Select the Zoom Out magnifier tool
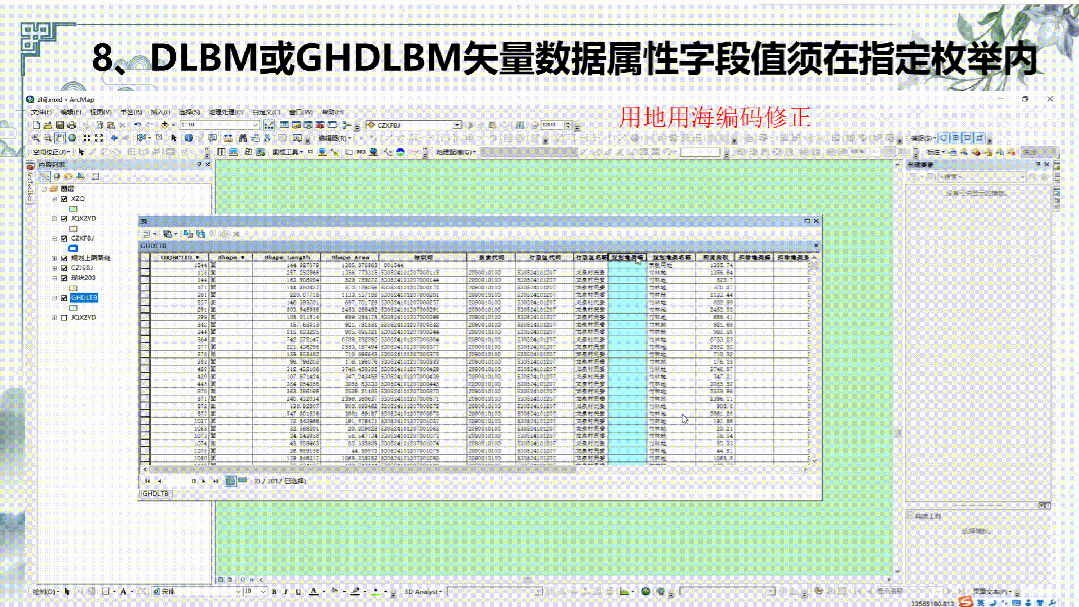 [x=47, y=138]
